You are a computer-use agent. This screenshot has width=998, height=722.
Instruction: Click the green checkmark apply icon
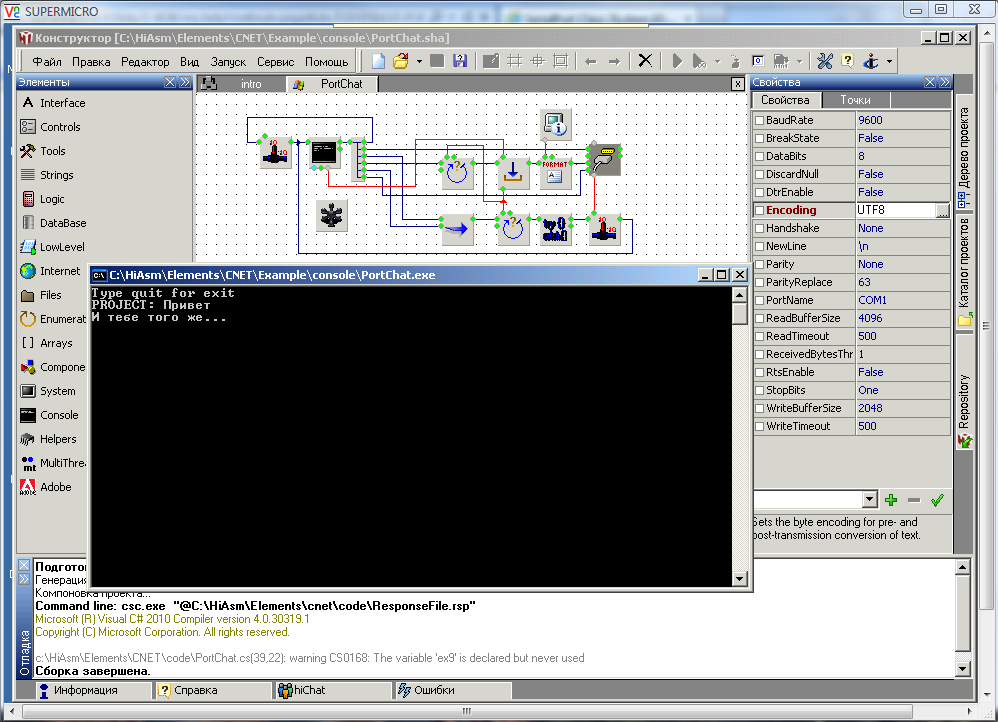pyautogui.click(x=937, y=500)
